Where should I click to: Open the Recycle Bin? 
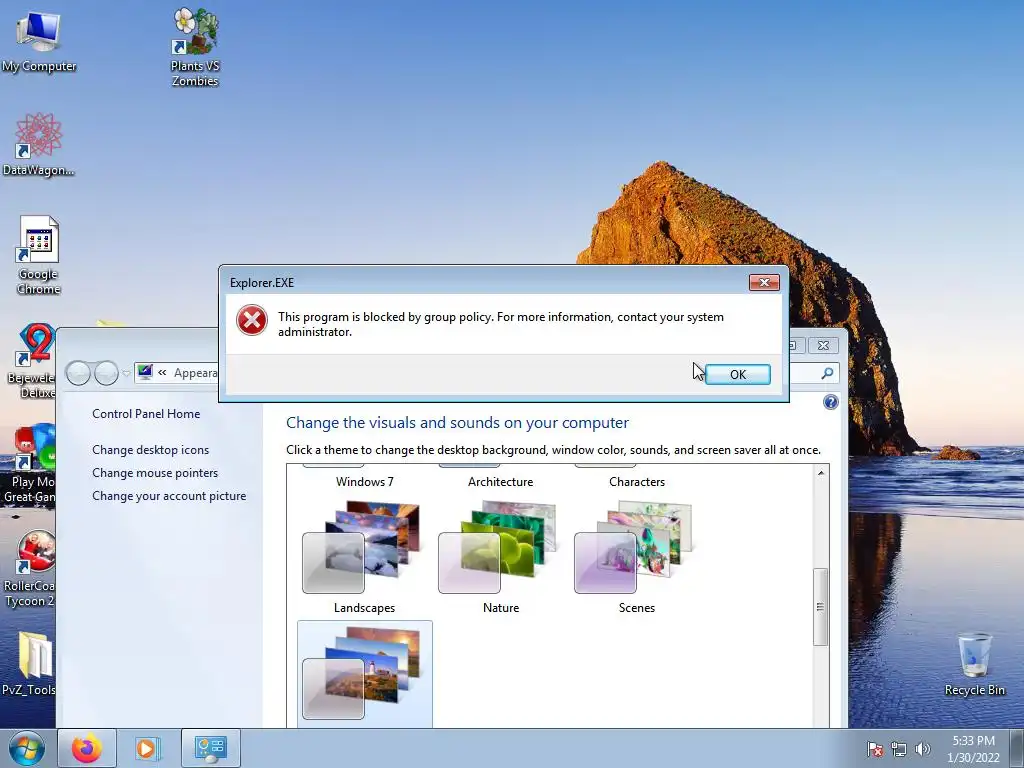974,664
